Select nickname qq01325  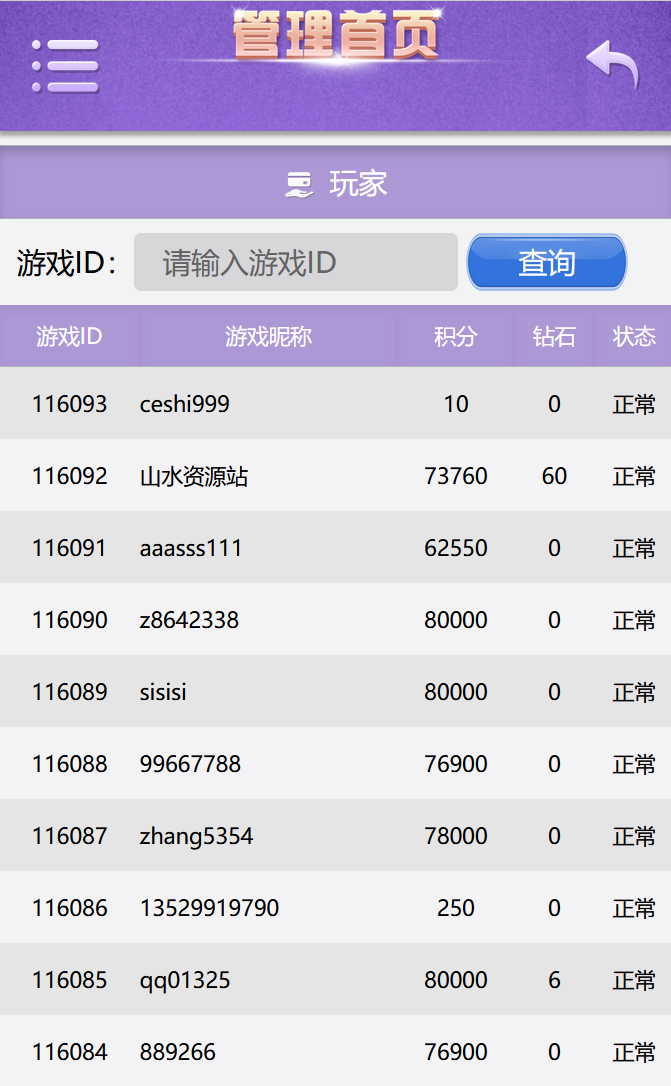coord(185,981)
